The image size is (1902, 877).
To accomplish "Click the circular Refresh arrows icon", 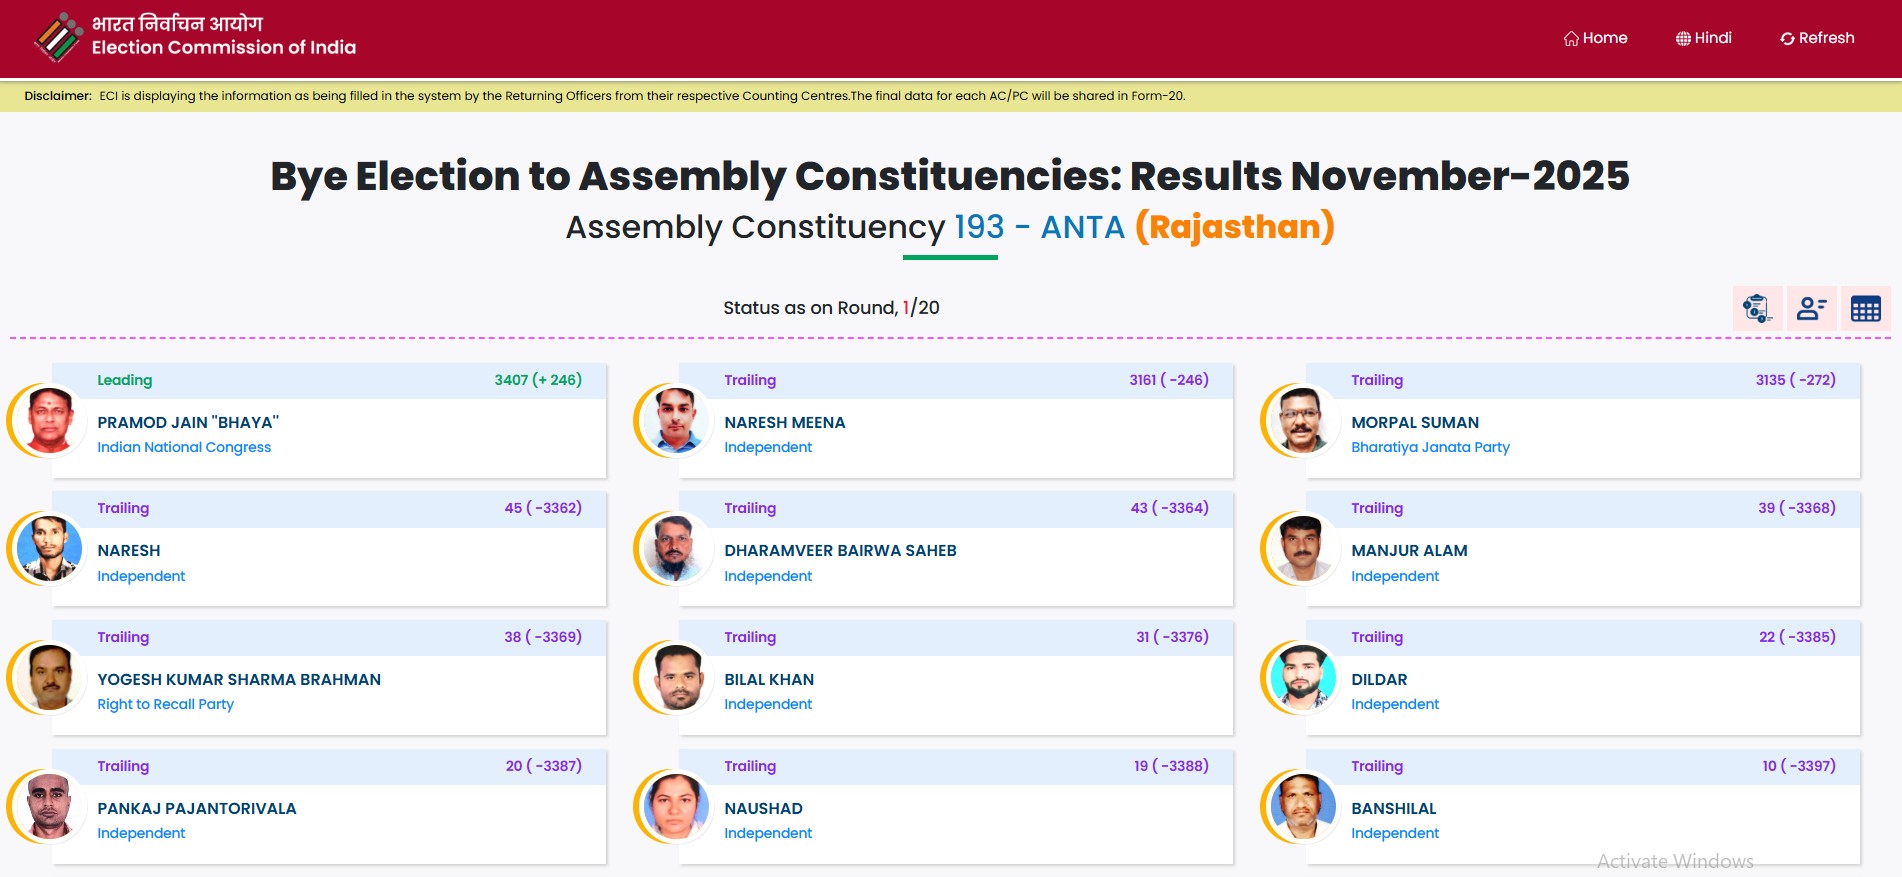I will click(1787, 39).
